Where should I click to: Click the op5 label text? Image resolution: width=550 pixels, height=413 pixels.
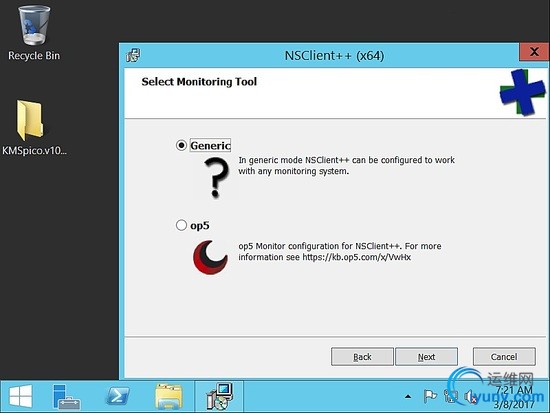(x=200, y=225)
